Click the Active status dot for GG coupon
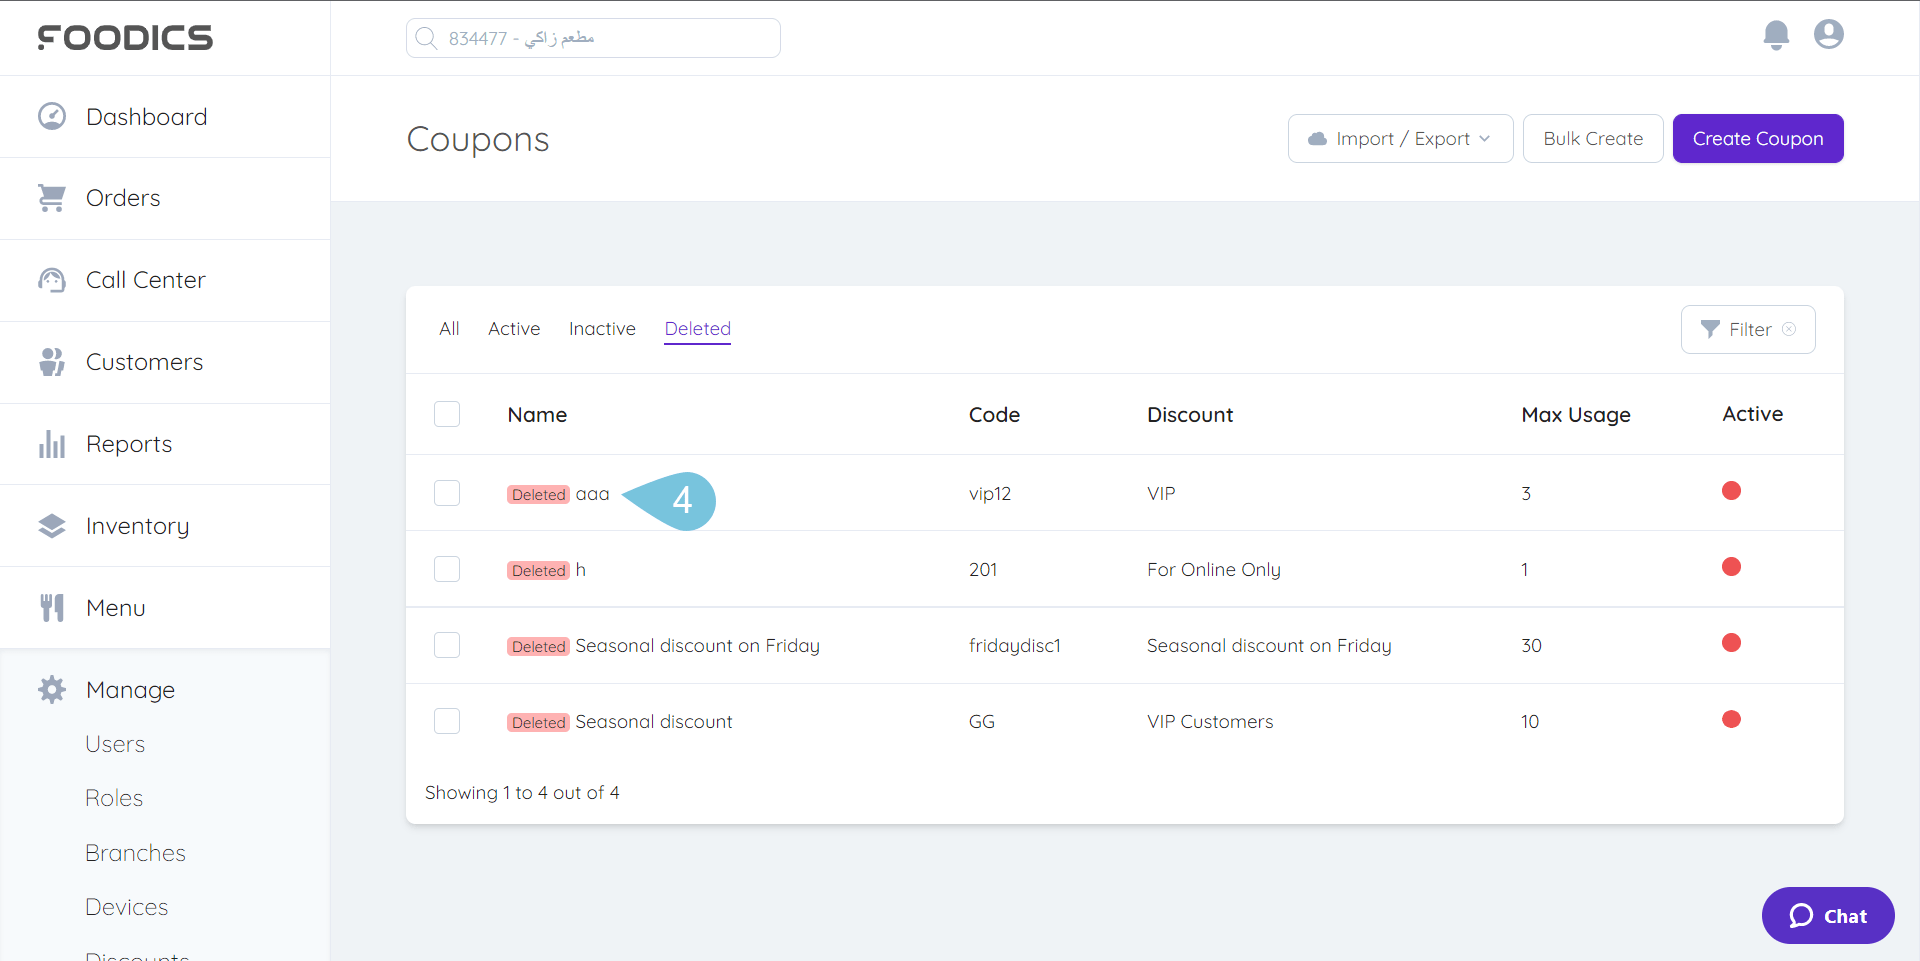Screen dimensions: 1920x961 click(1731, 719)
